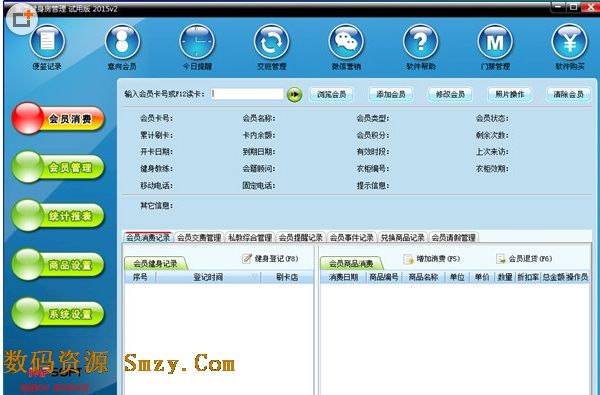Open the 微信营销 WeChat marketing icon
This screenshot has height=395, width=600.
pyautogui.click(x=346, y=42)
